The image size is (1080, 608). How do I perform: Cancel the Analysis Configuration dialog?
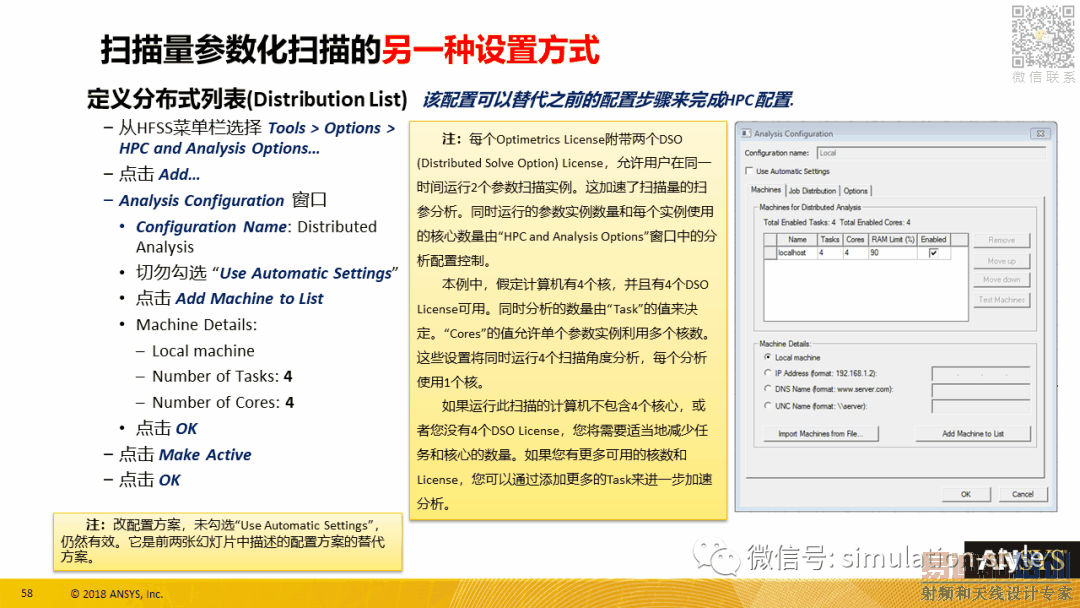coord(1022,494)
